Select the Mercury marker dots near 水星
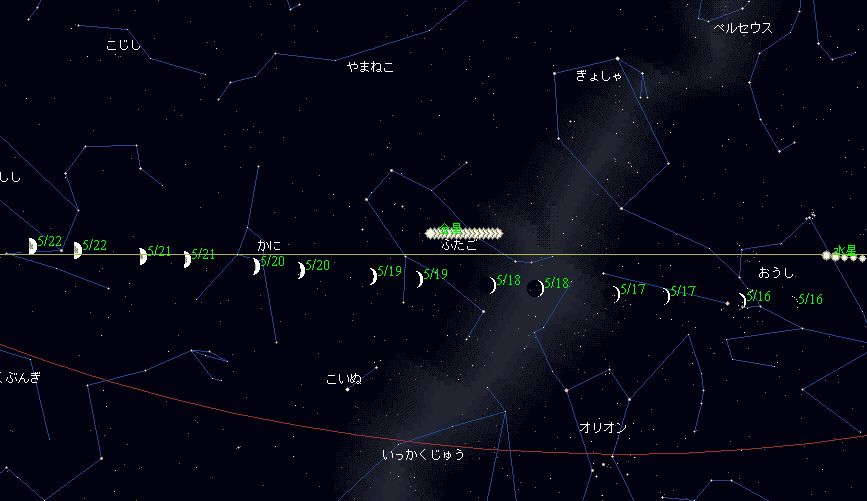The image size is (867, 501). click(843, 257)
